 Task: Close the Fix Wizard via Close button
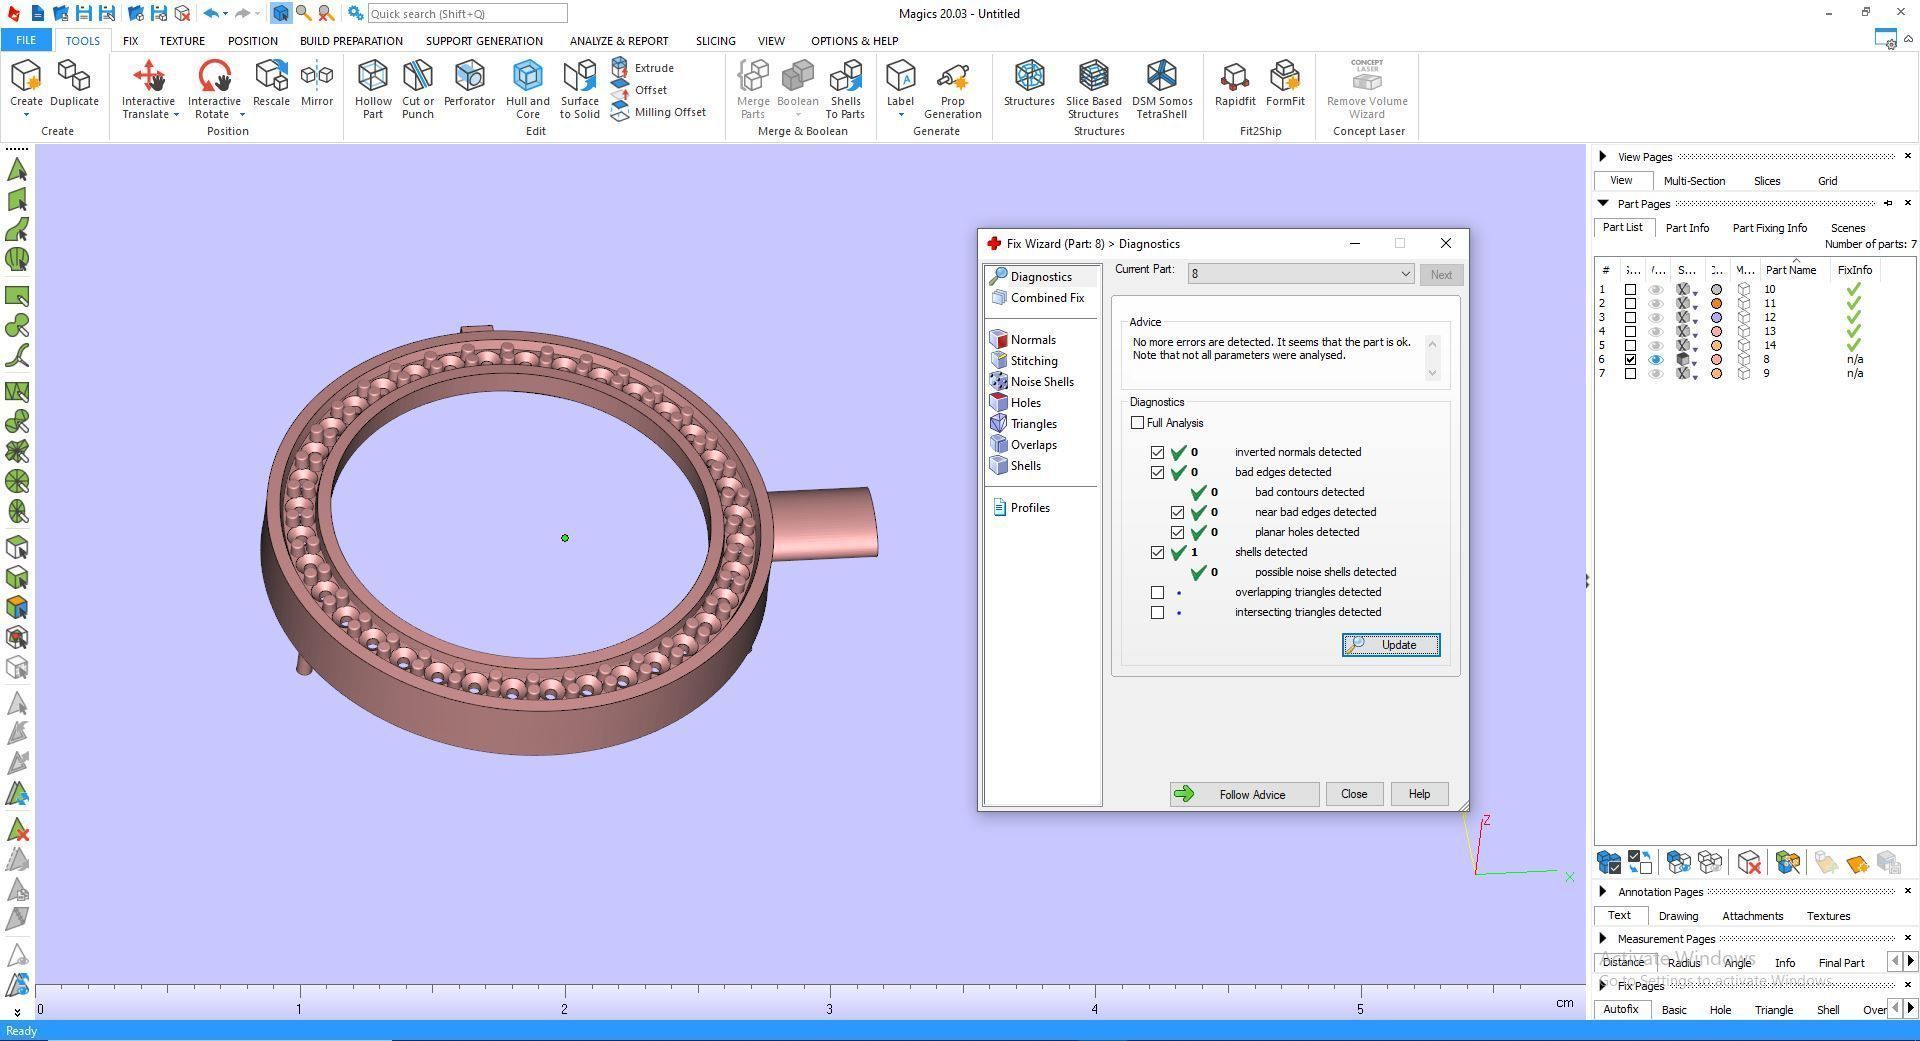[1354, 794]
